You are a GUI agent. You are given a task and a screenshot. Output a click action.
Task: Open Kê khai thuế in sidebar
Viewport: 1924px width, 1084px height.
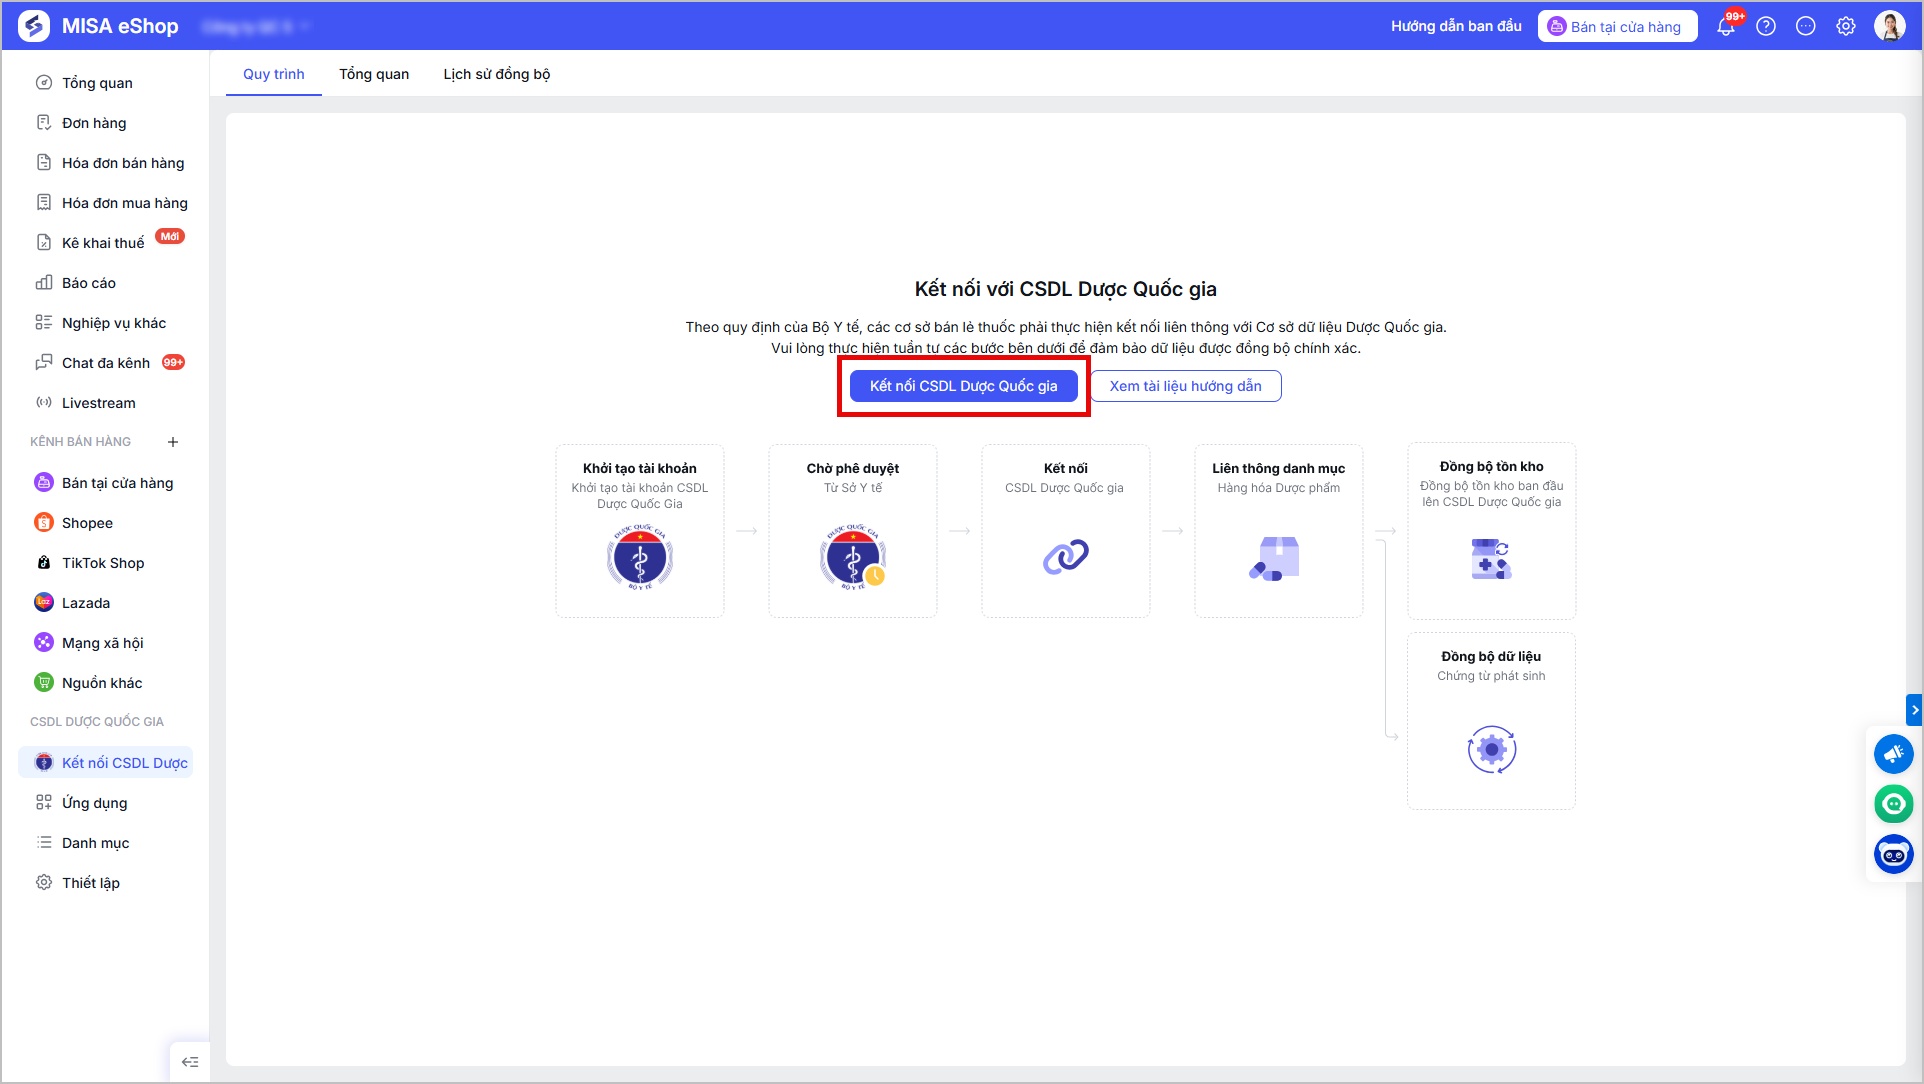pyautogui.click(x=105, y=243)
